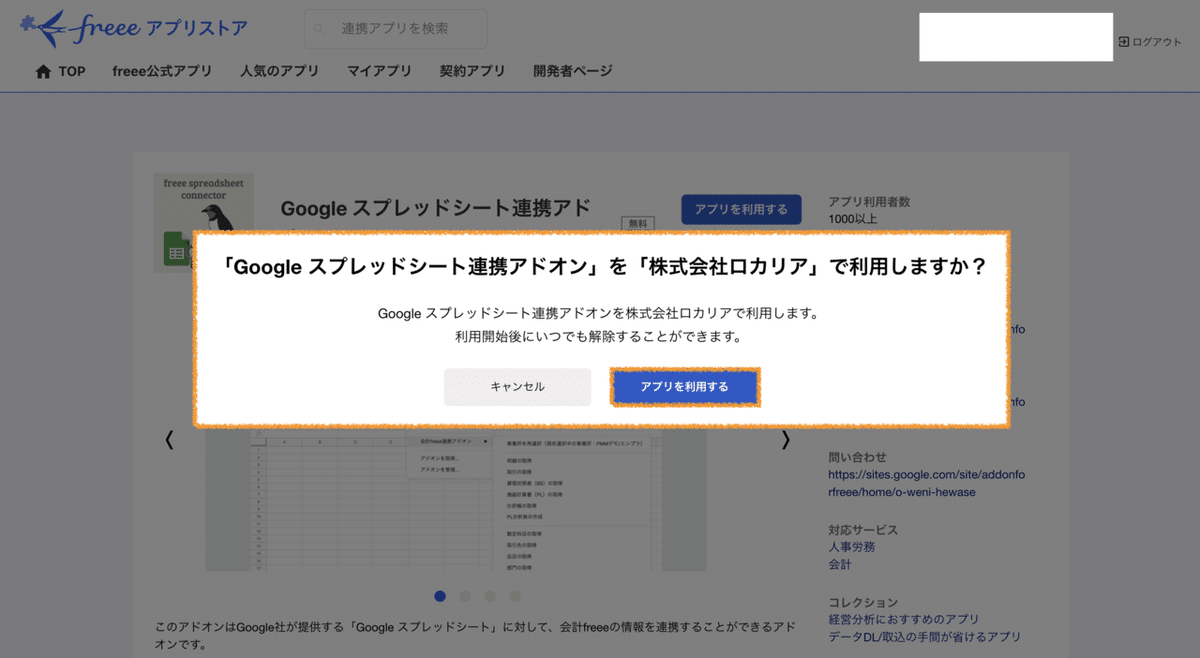
Task: Show previous screenshot with left chevron
Action: coord(169,440)
